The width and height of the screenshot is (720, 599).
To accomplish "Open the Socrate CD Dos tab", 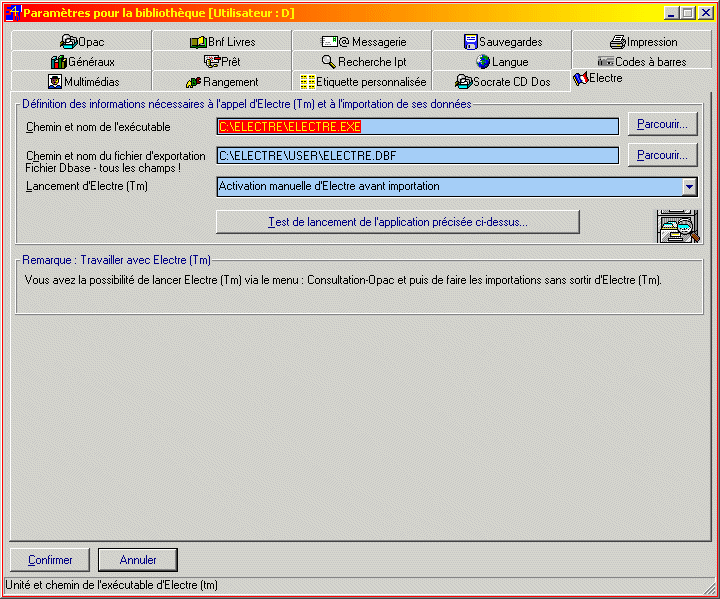I will [502, 82].
